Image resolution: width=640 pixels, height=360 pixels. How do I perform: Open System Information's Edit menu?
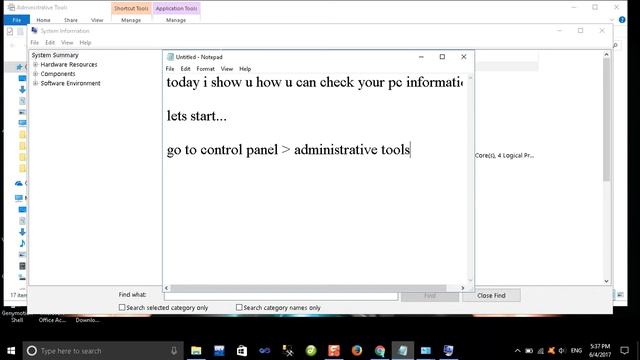[x=50, y=42]
